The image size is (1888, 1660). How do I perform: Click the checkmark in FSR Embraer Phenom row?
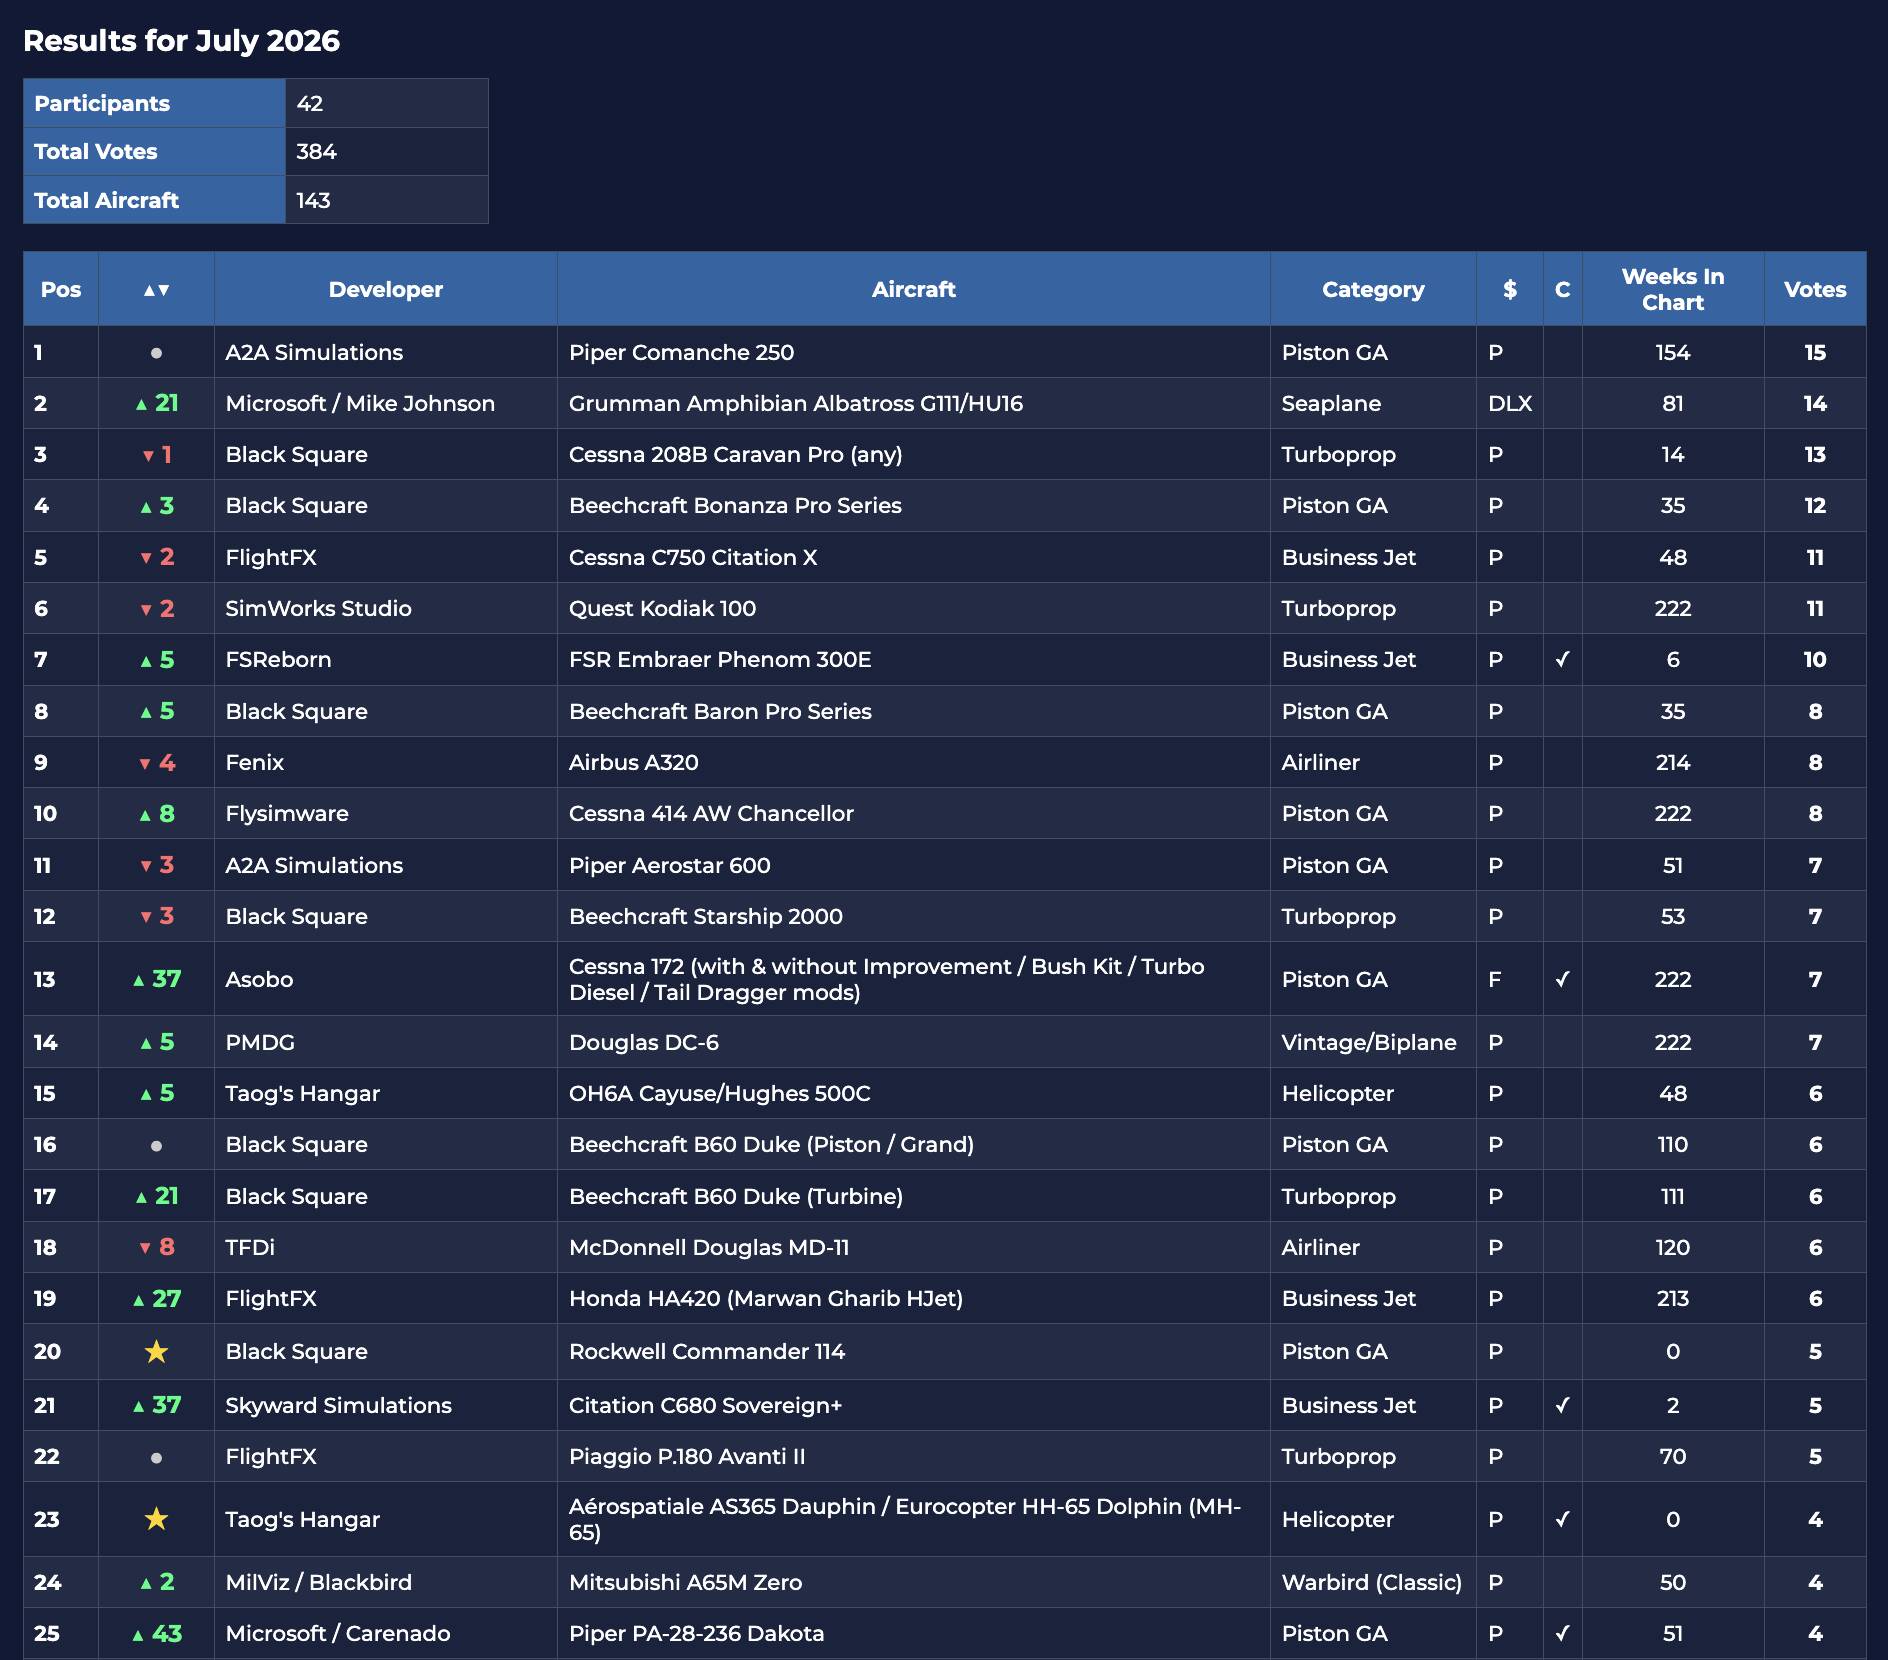click(x=1562, y=659)
